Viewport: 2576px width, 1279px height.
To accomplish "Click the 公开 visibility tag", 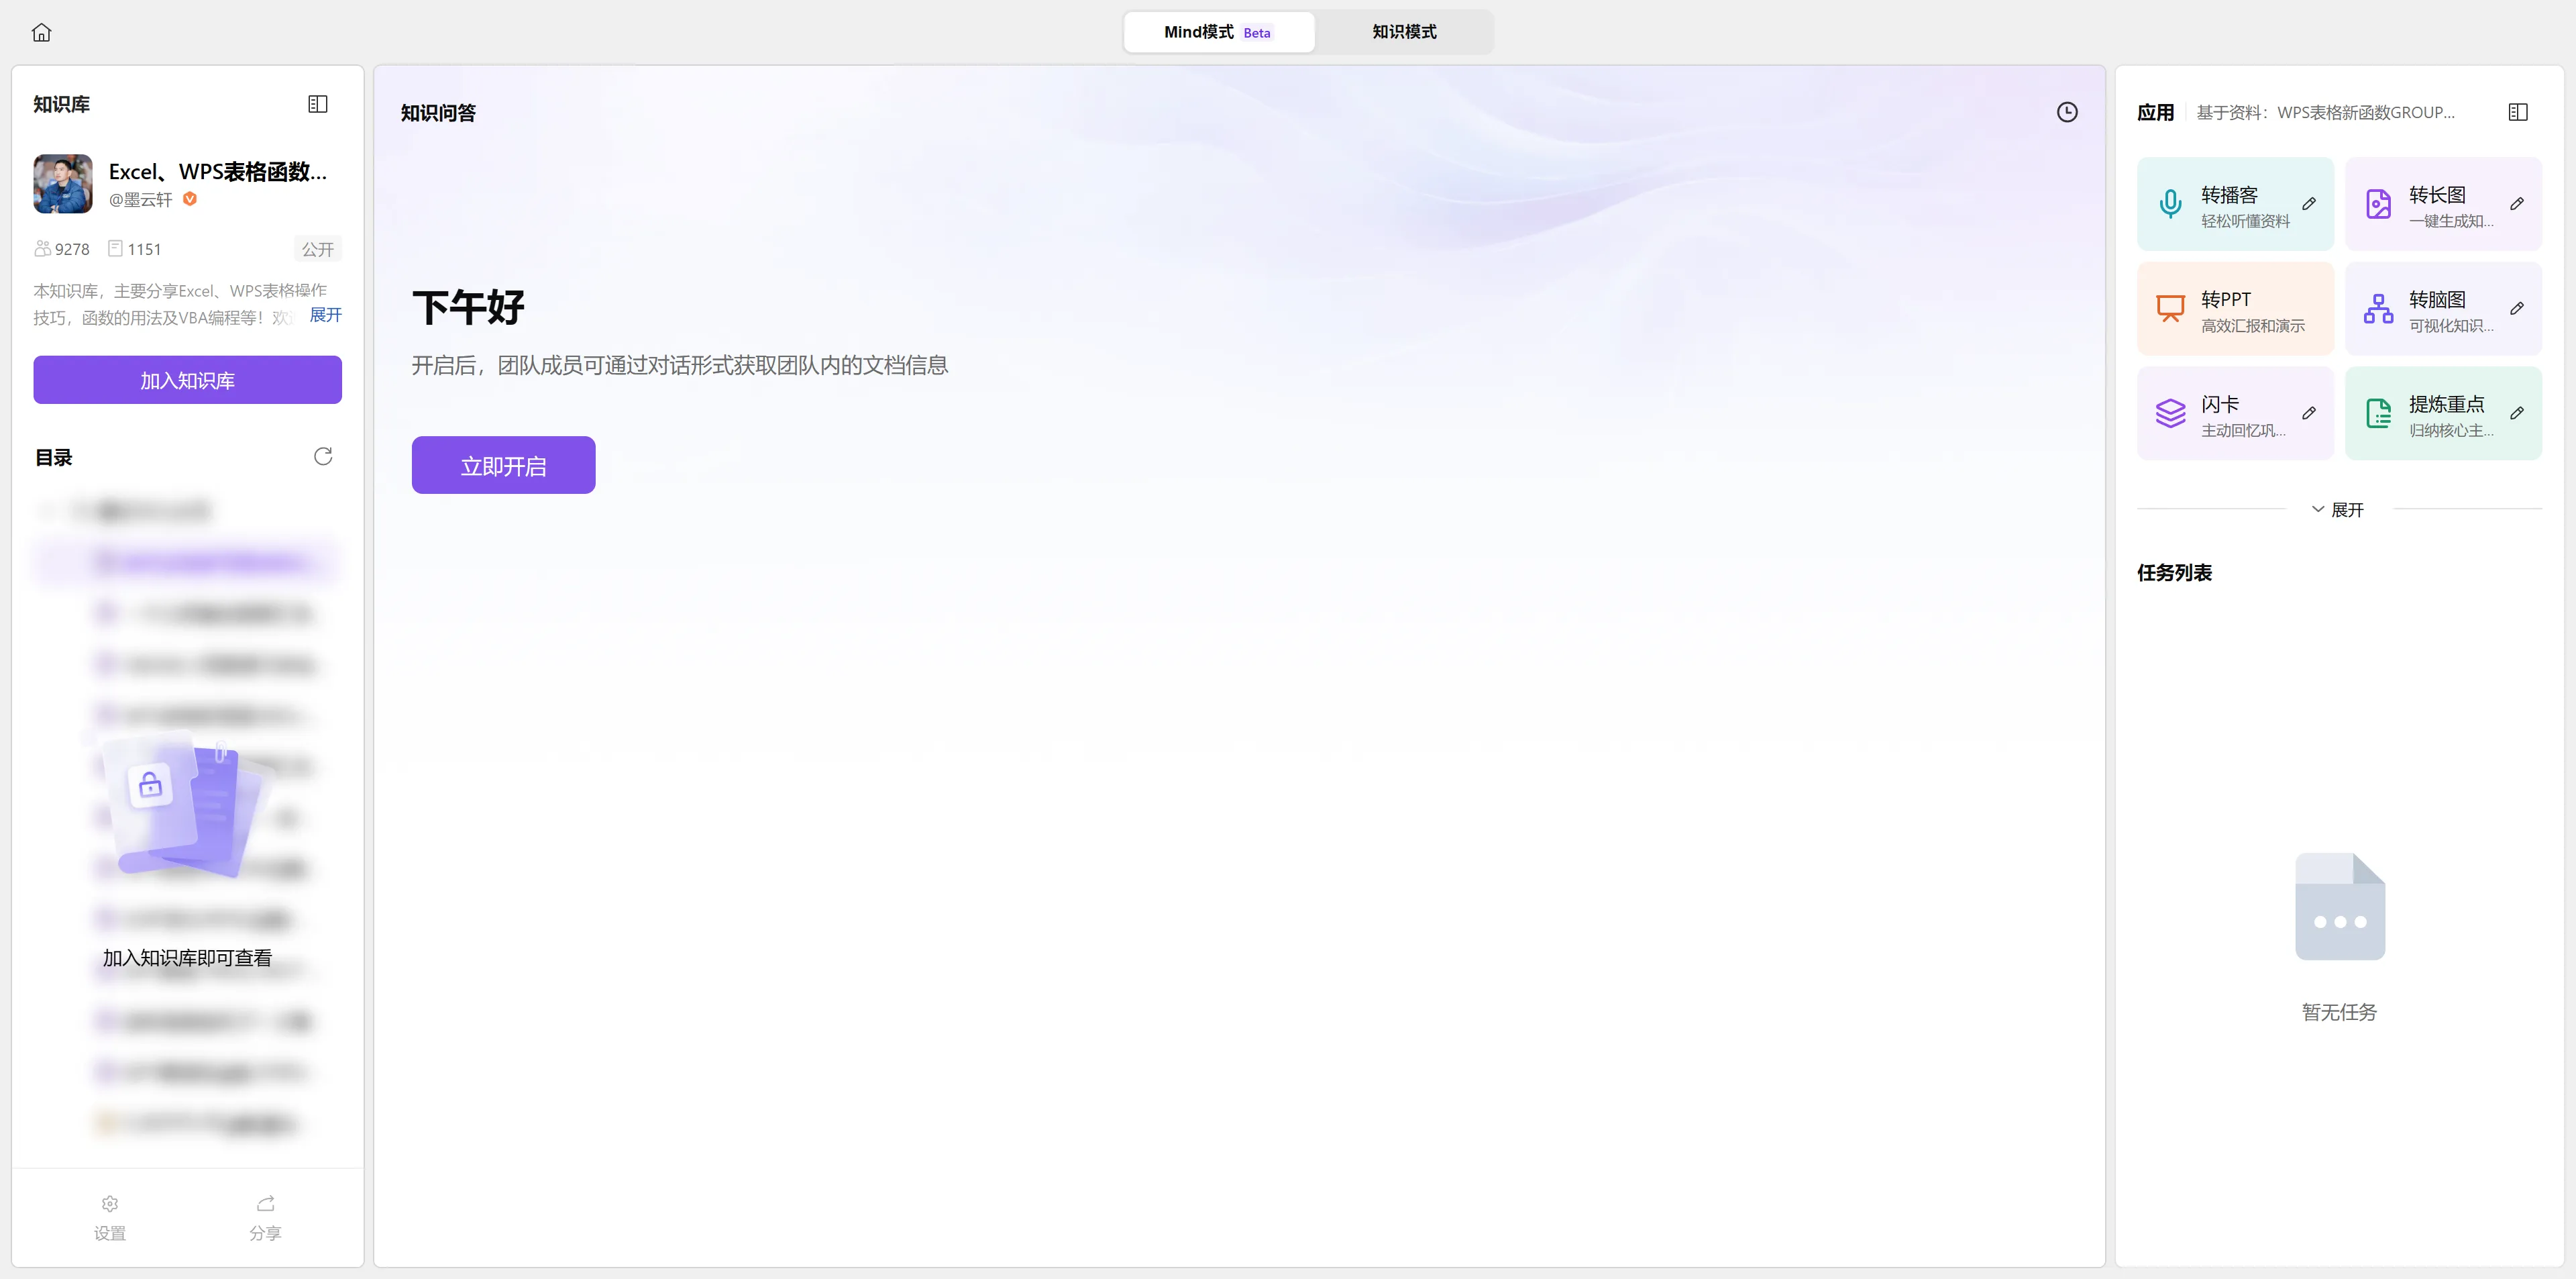I will click(x=318, y=249).
